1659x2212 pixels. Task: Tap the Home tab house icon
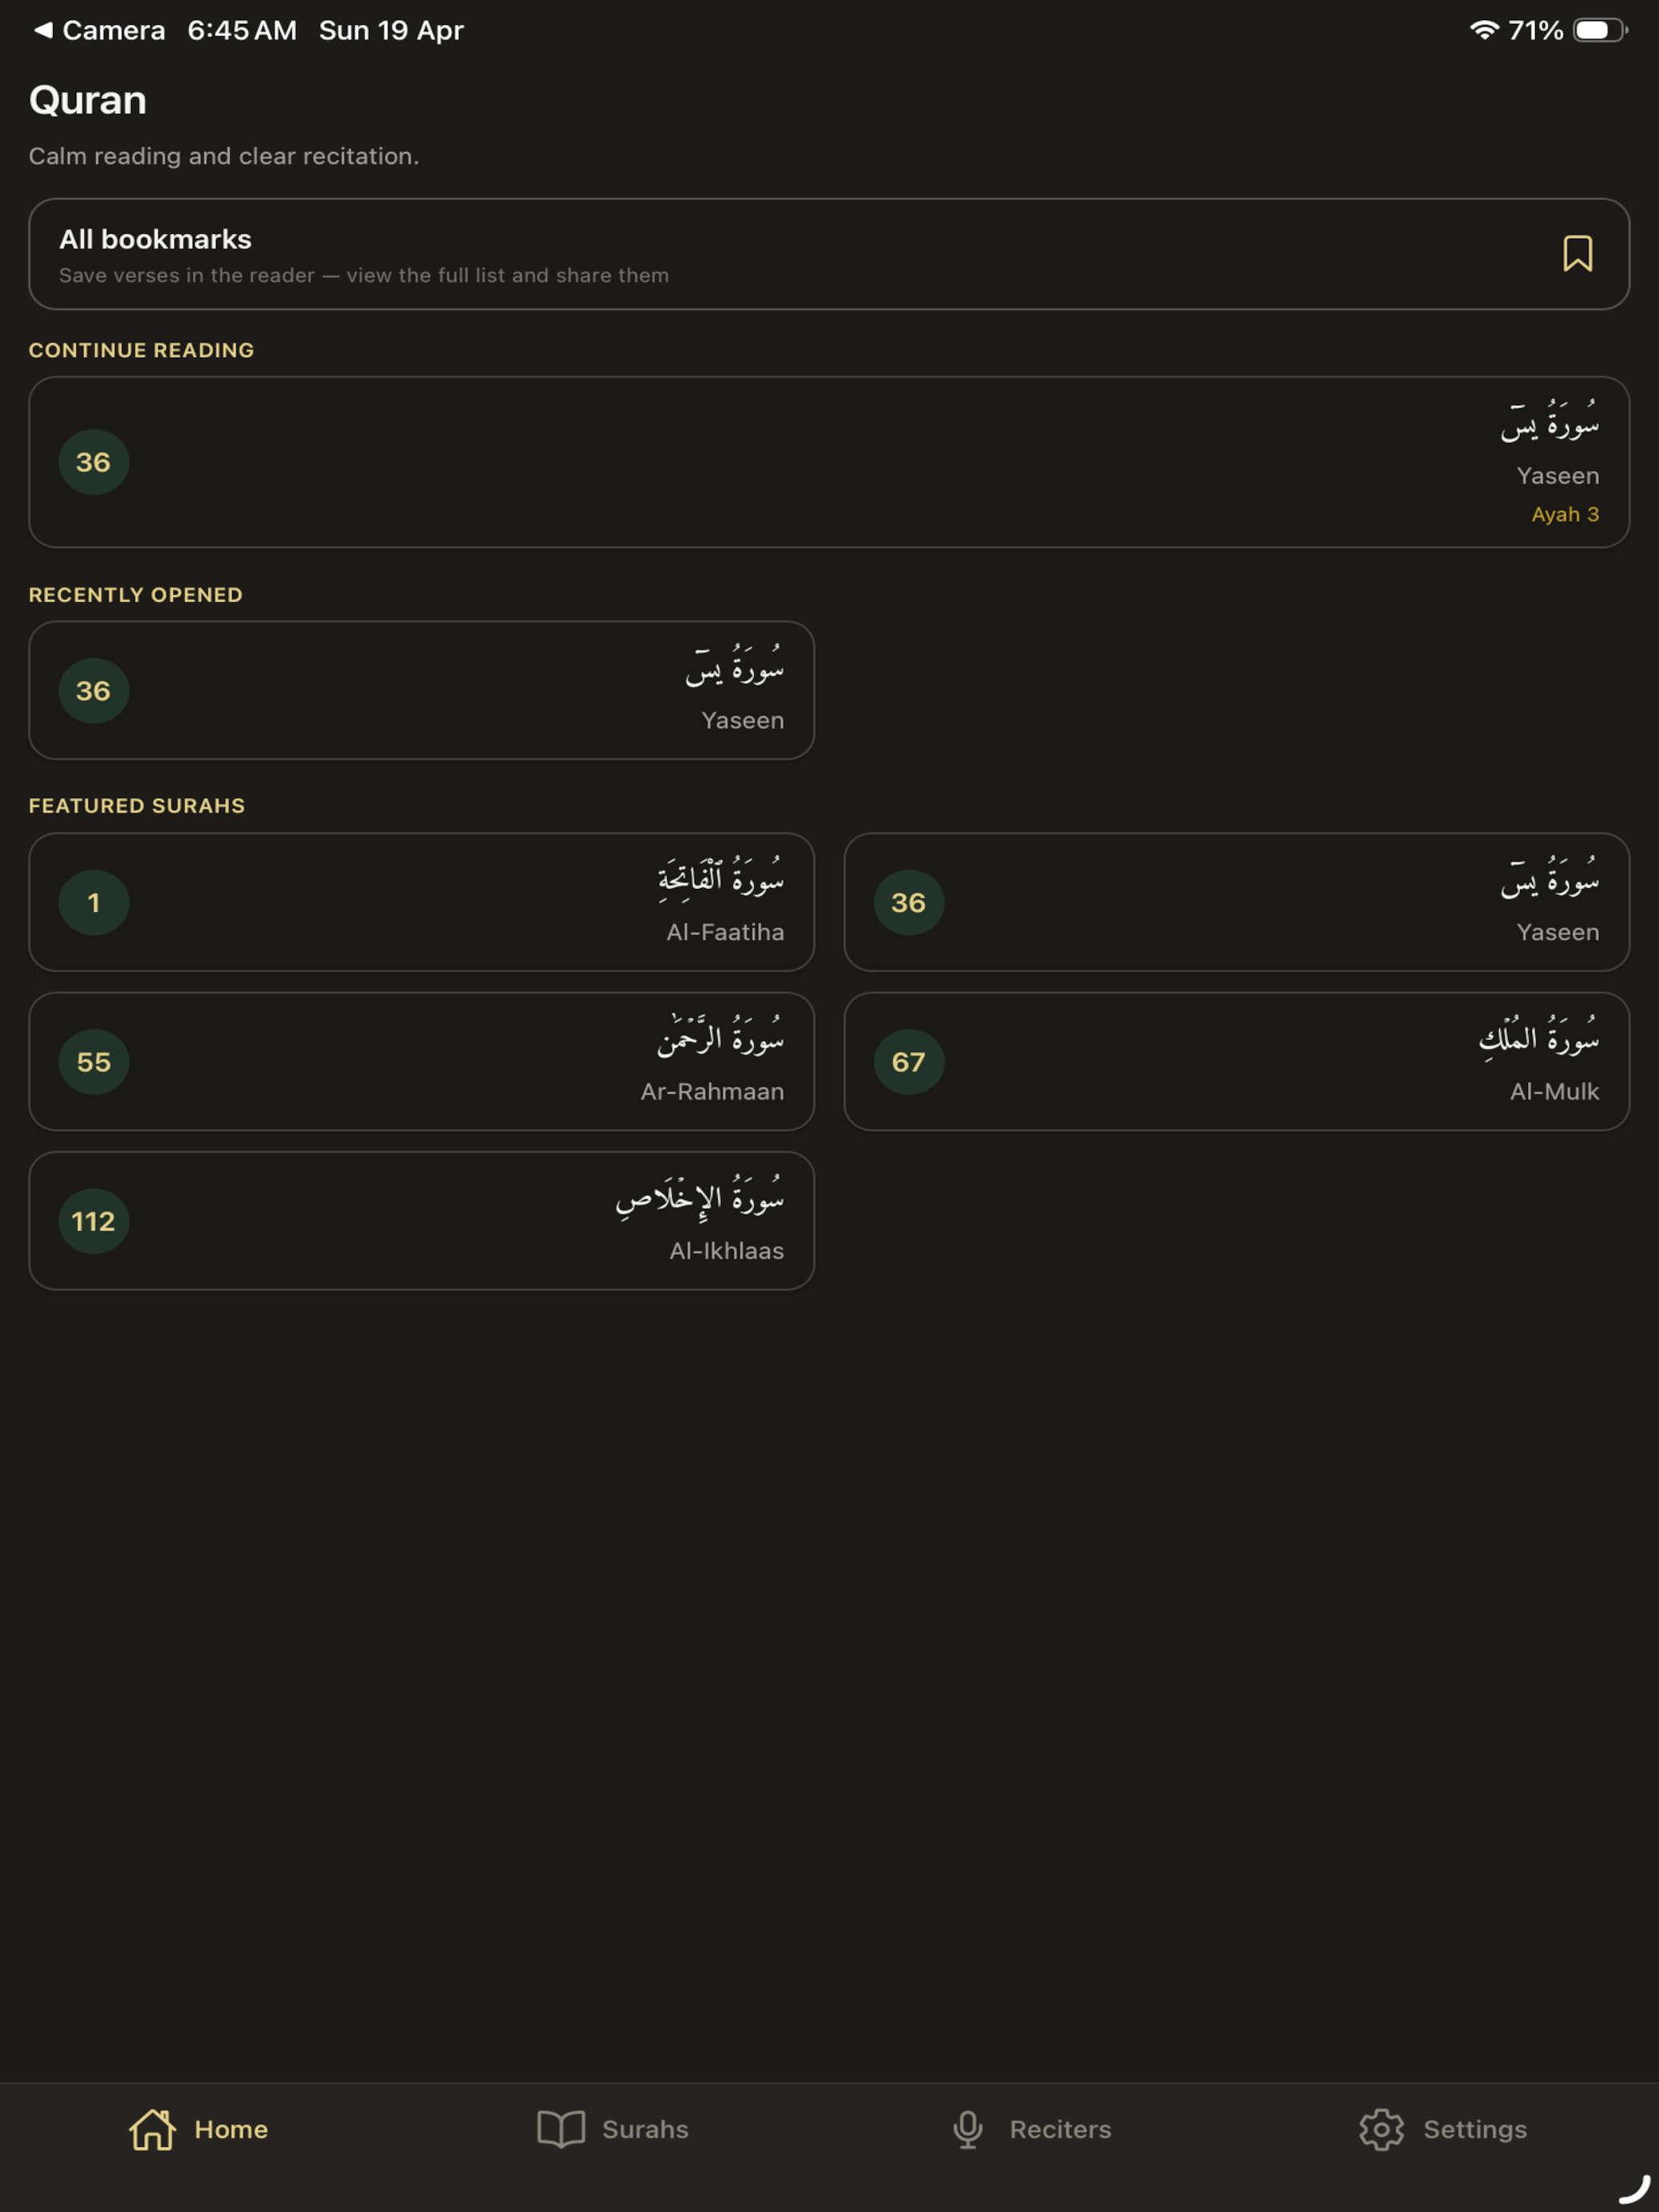coord(152,2129)
